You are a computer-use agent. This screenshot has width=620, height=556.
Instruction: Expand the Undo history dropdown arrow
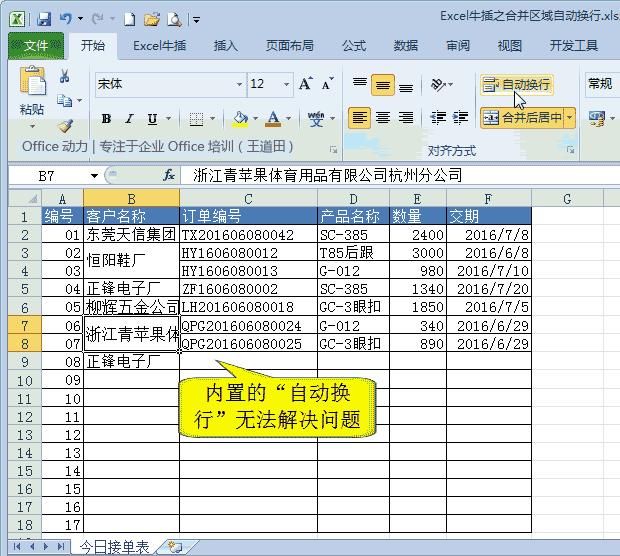80,19
